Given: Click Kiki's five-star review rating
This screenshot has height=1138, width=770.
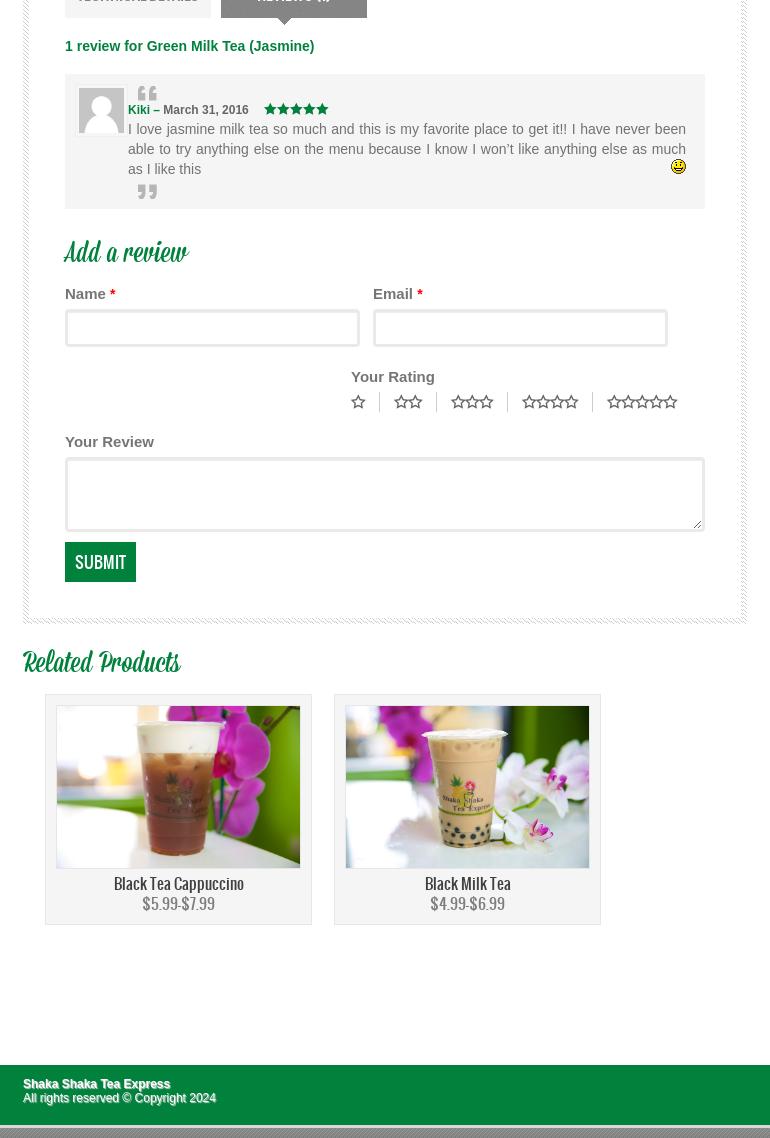Looking at the screenshot, I should (x=296, y=110).
